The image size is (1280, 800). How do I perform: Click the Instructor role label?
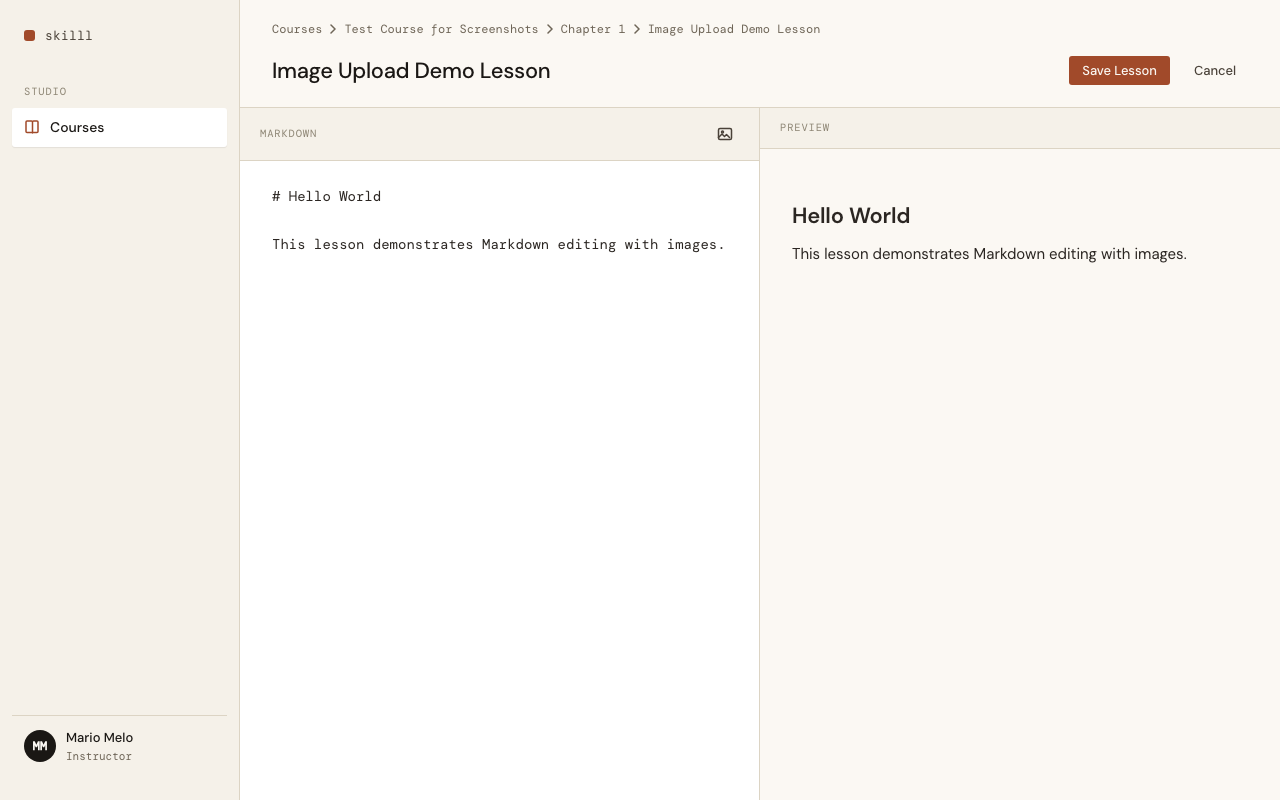pos(99,756)
